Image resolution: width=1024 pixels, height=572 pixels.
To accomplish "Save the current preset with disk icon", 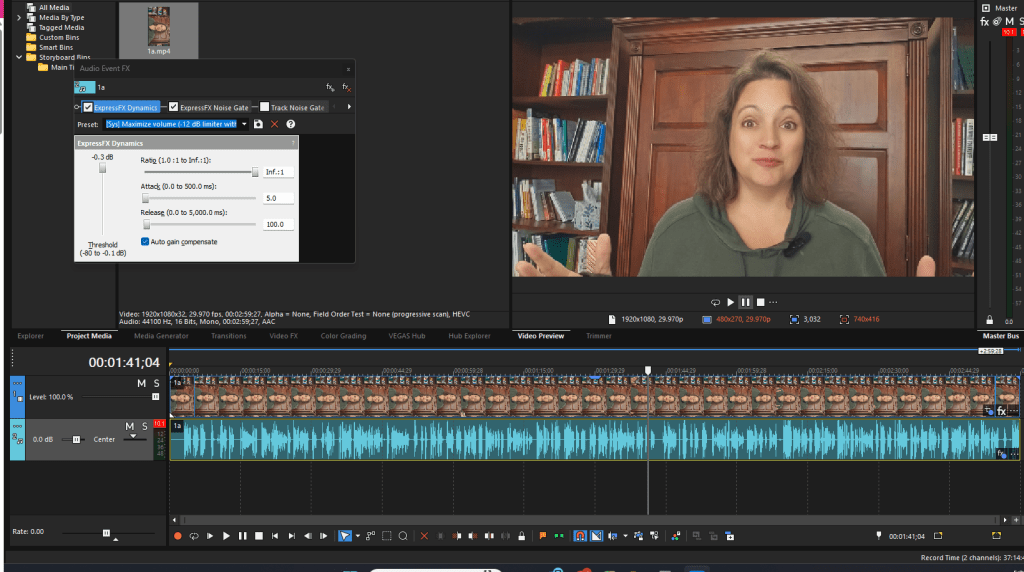I will point(258,124).
